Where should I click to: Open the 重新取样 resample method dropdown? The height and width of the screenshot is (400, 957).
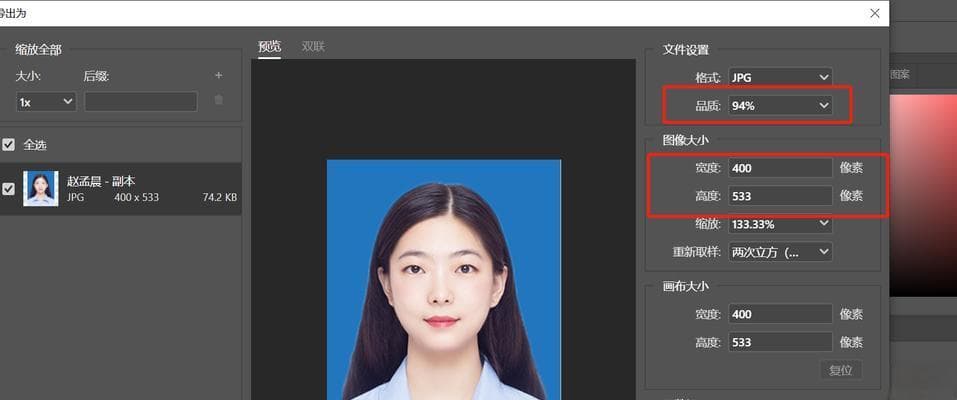tap(781, 252)
